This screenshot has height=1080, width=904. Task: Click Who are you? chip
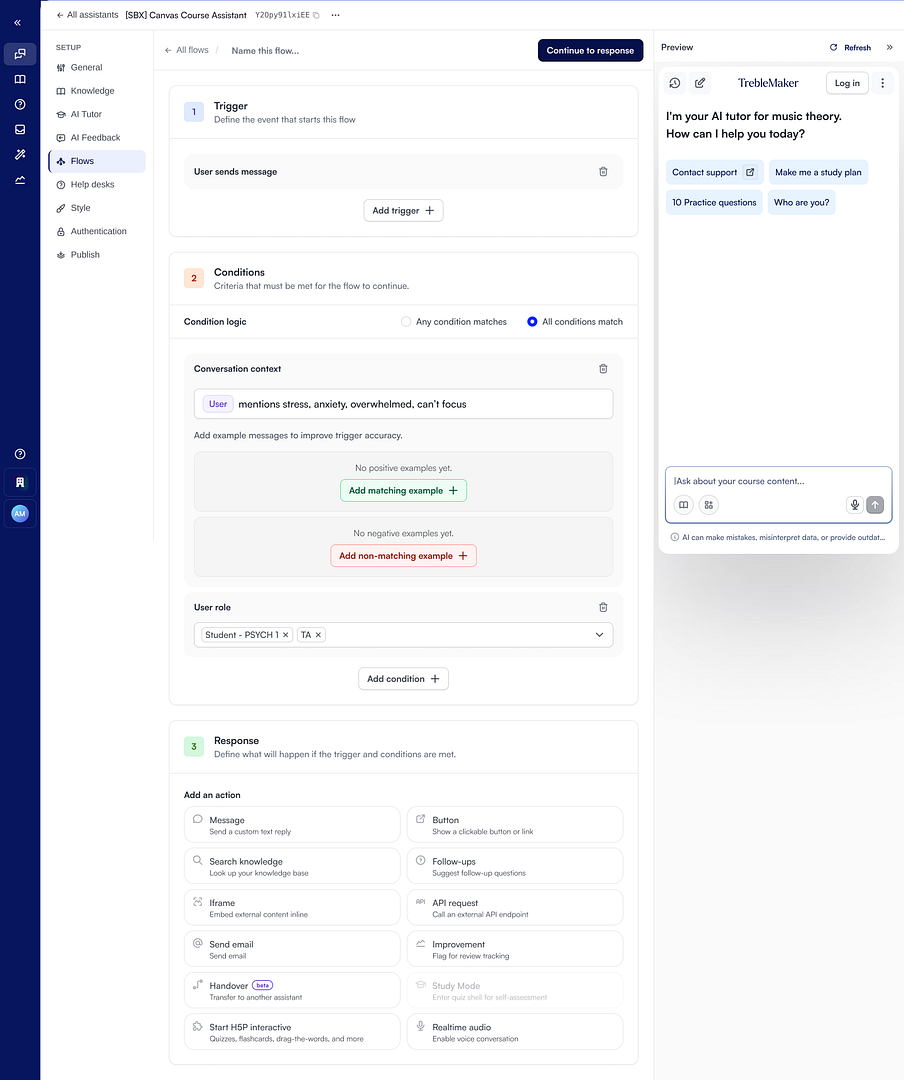pos(801,202)
